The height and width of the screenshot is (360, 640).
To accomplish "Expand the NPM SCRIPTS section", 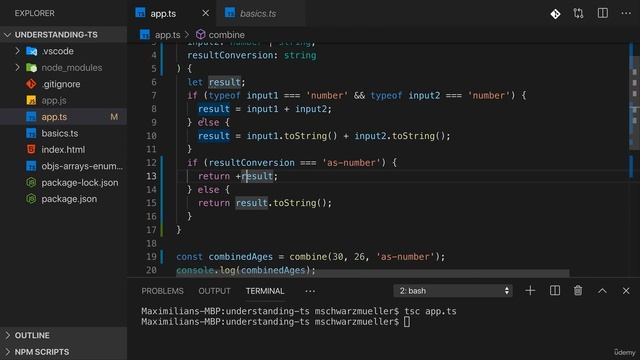I will tap(63, 352).
